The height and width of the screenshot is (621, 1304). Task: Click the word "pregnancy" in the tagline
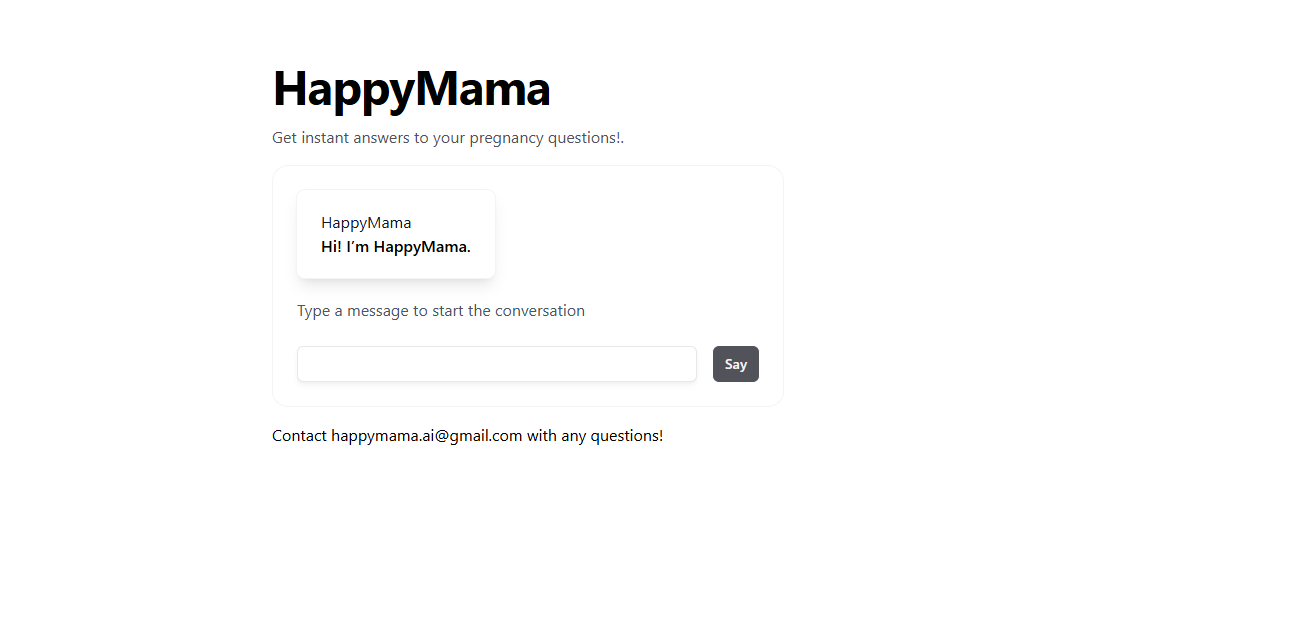click(x=505, y=138)
